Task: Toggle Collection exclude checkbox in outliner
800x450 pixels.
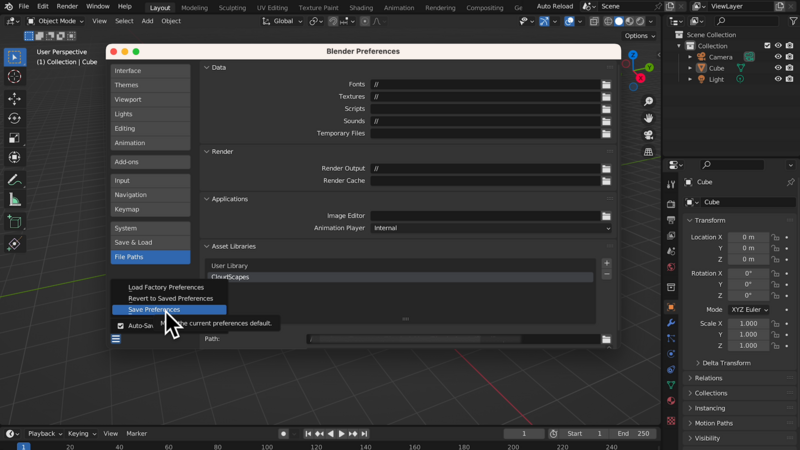Action: tap(767, 46)
